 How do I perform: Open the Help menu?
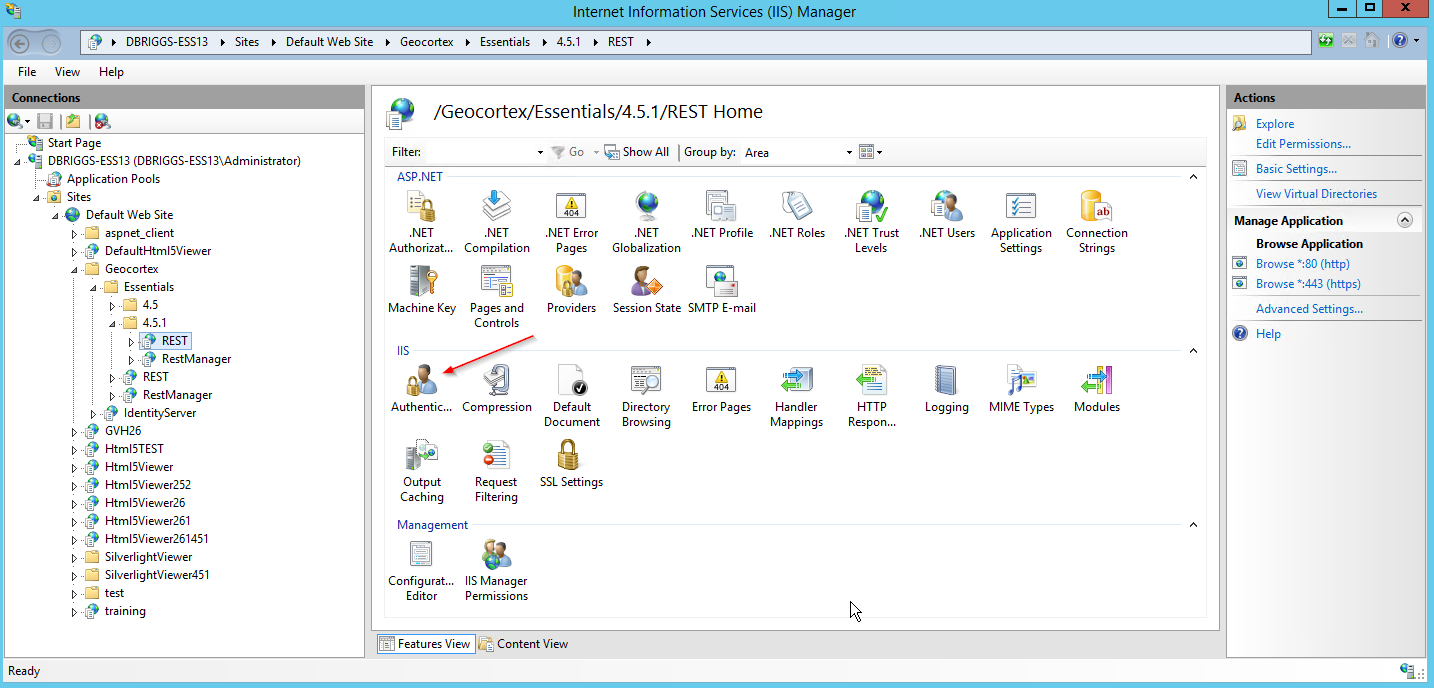click(x=111, y=72)
